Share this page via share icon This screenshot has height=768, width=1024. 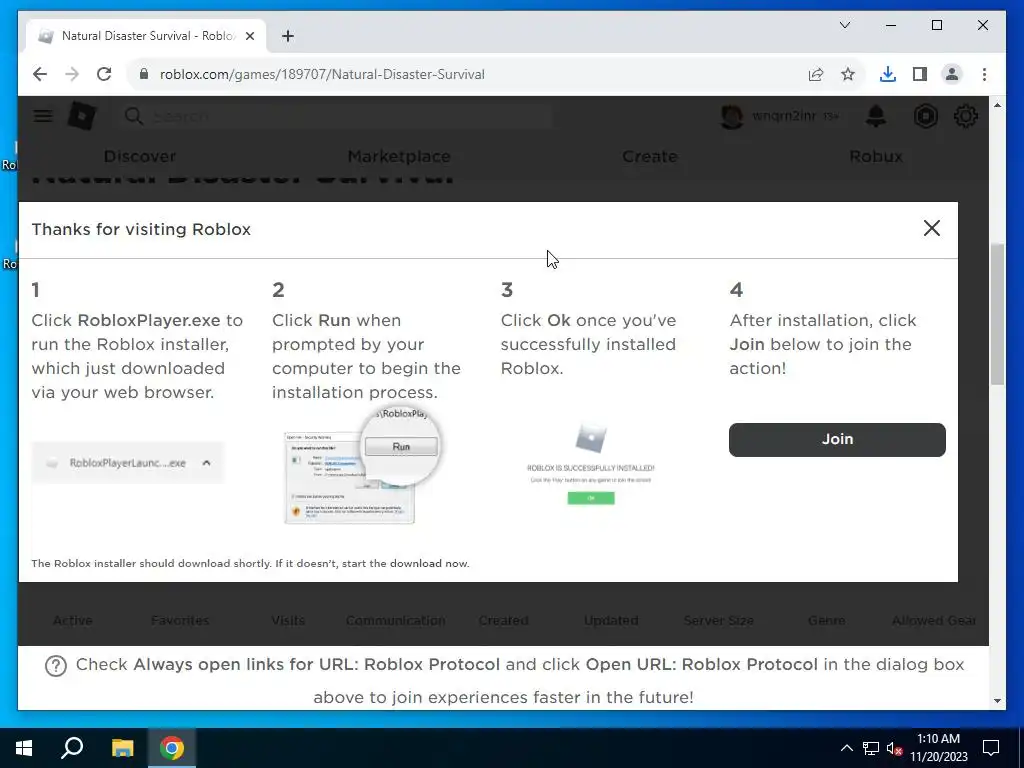point(816,74)
